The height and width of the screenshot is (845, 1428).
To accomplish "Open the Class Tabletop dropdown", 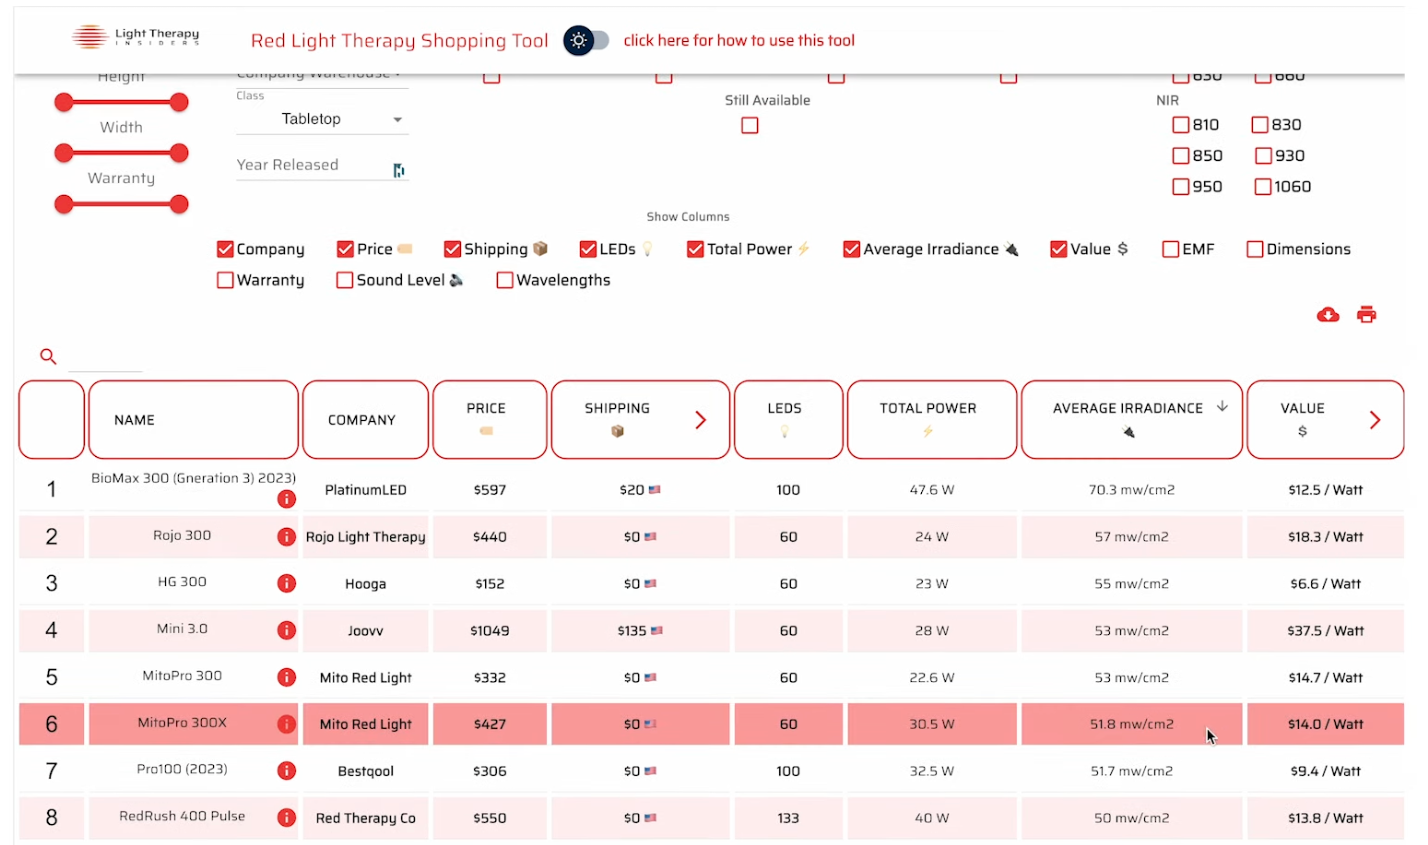I will point(322,119).
